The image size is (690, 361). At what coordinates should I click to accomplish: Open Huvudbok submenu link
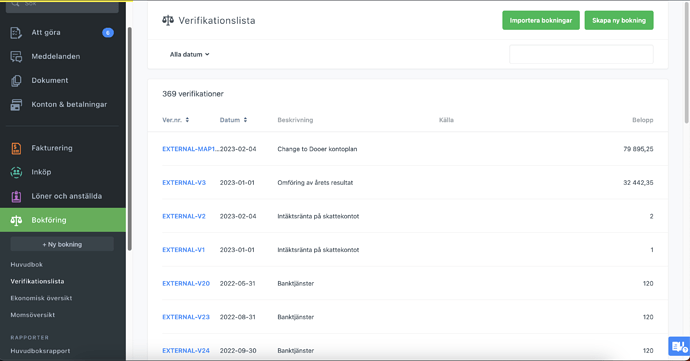point(27,265)
